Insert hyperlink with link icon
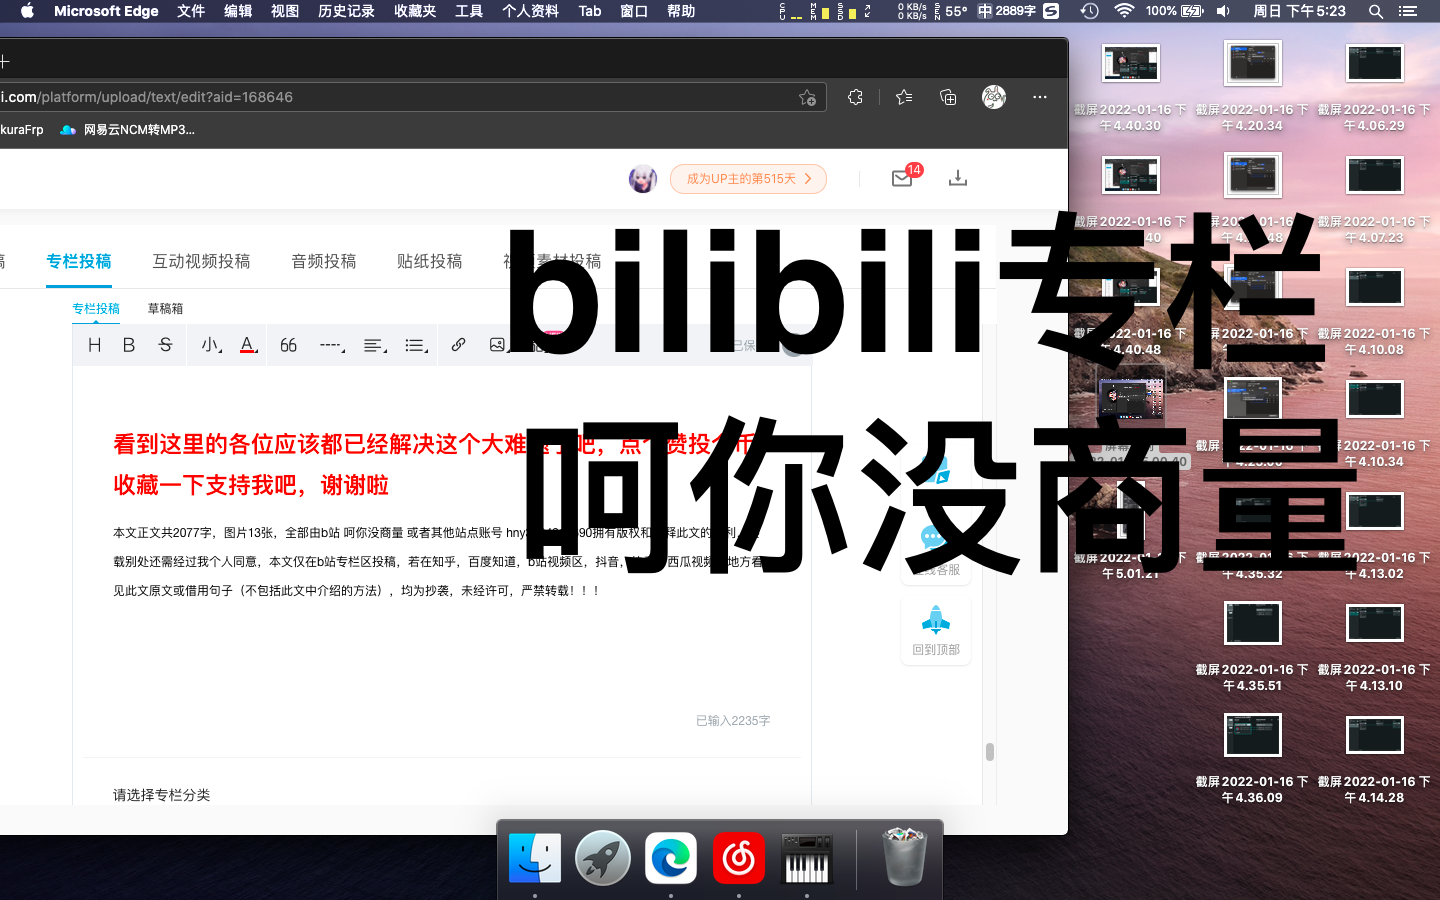This screenshot has width=1440, height=900. [x=458, y=345]
